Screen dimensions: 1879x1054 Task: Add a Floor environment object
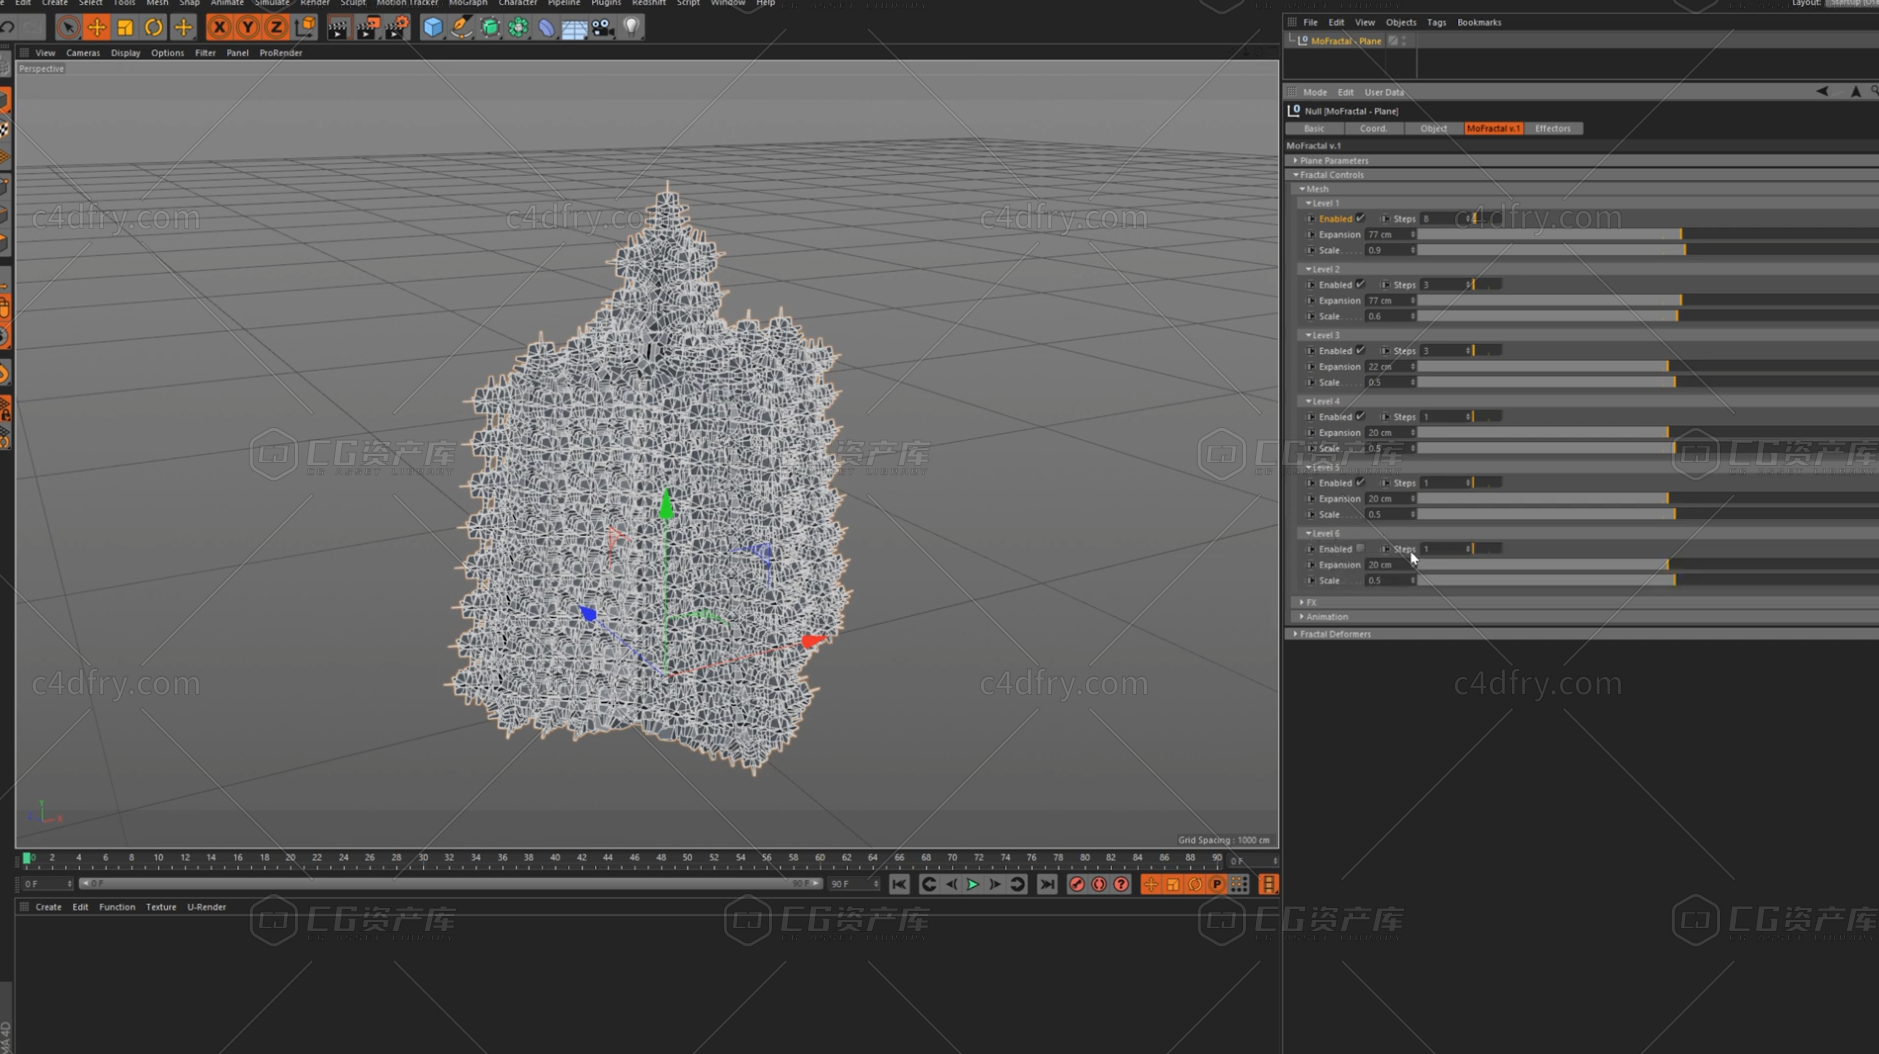coord(574,27)
